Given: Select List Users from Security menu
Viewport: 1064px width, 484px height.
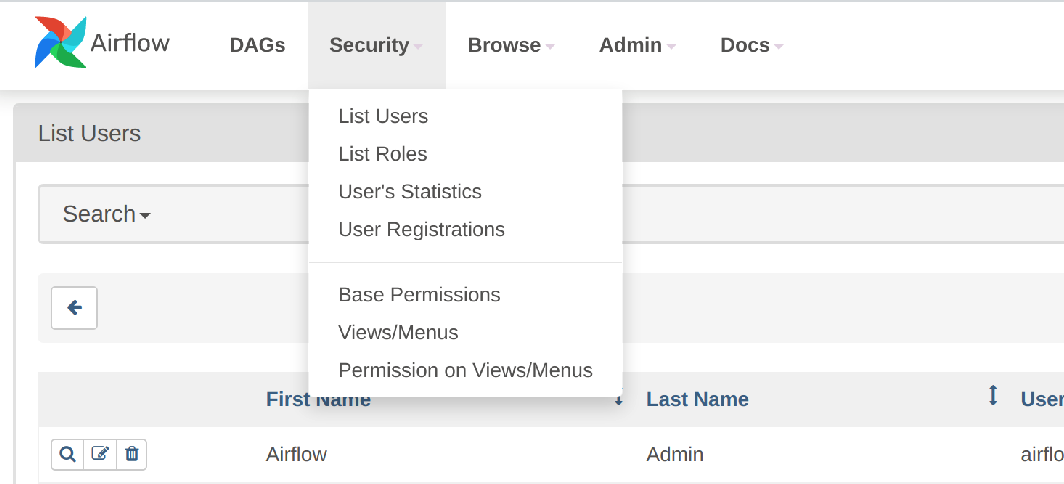Looking at the screenshot, I should pos(383,116).
